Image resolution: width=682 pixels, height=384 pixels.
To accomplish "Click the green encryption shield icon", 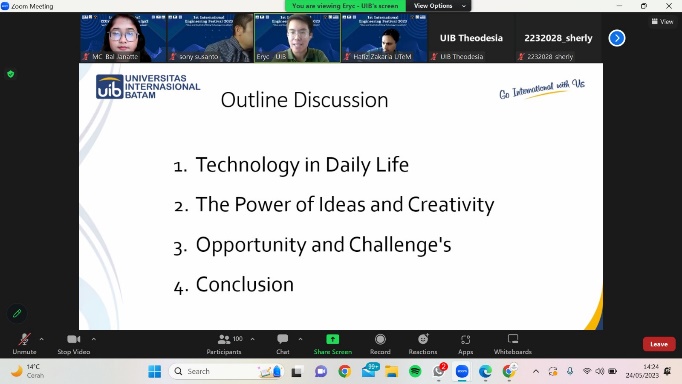I will 11,74.
